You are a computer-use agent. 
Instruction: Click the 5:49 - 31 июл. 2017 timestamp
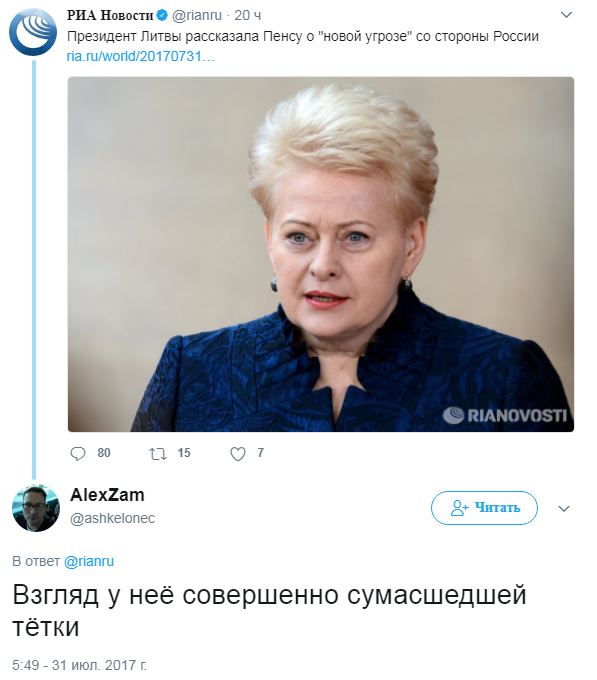coord(79,665)
